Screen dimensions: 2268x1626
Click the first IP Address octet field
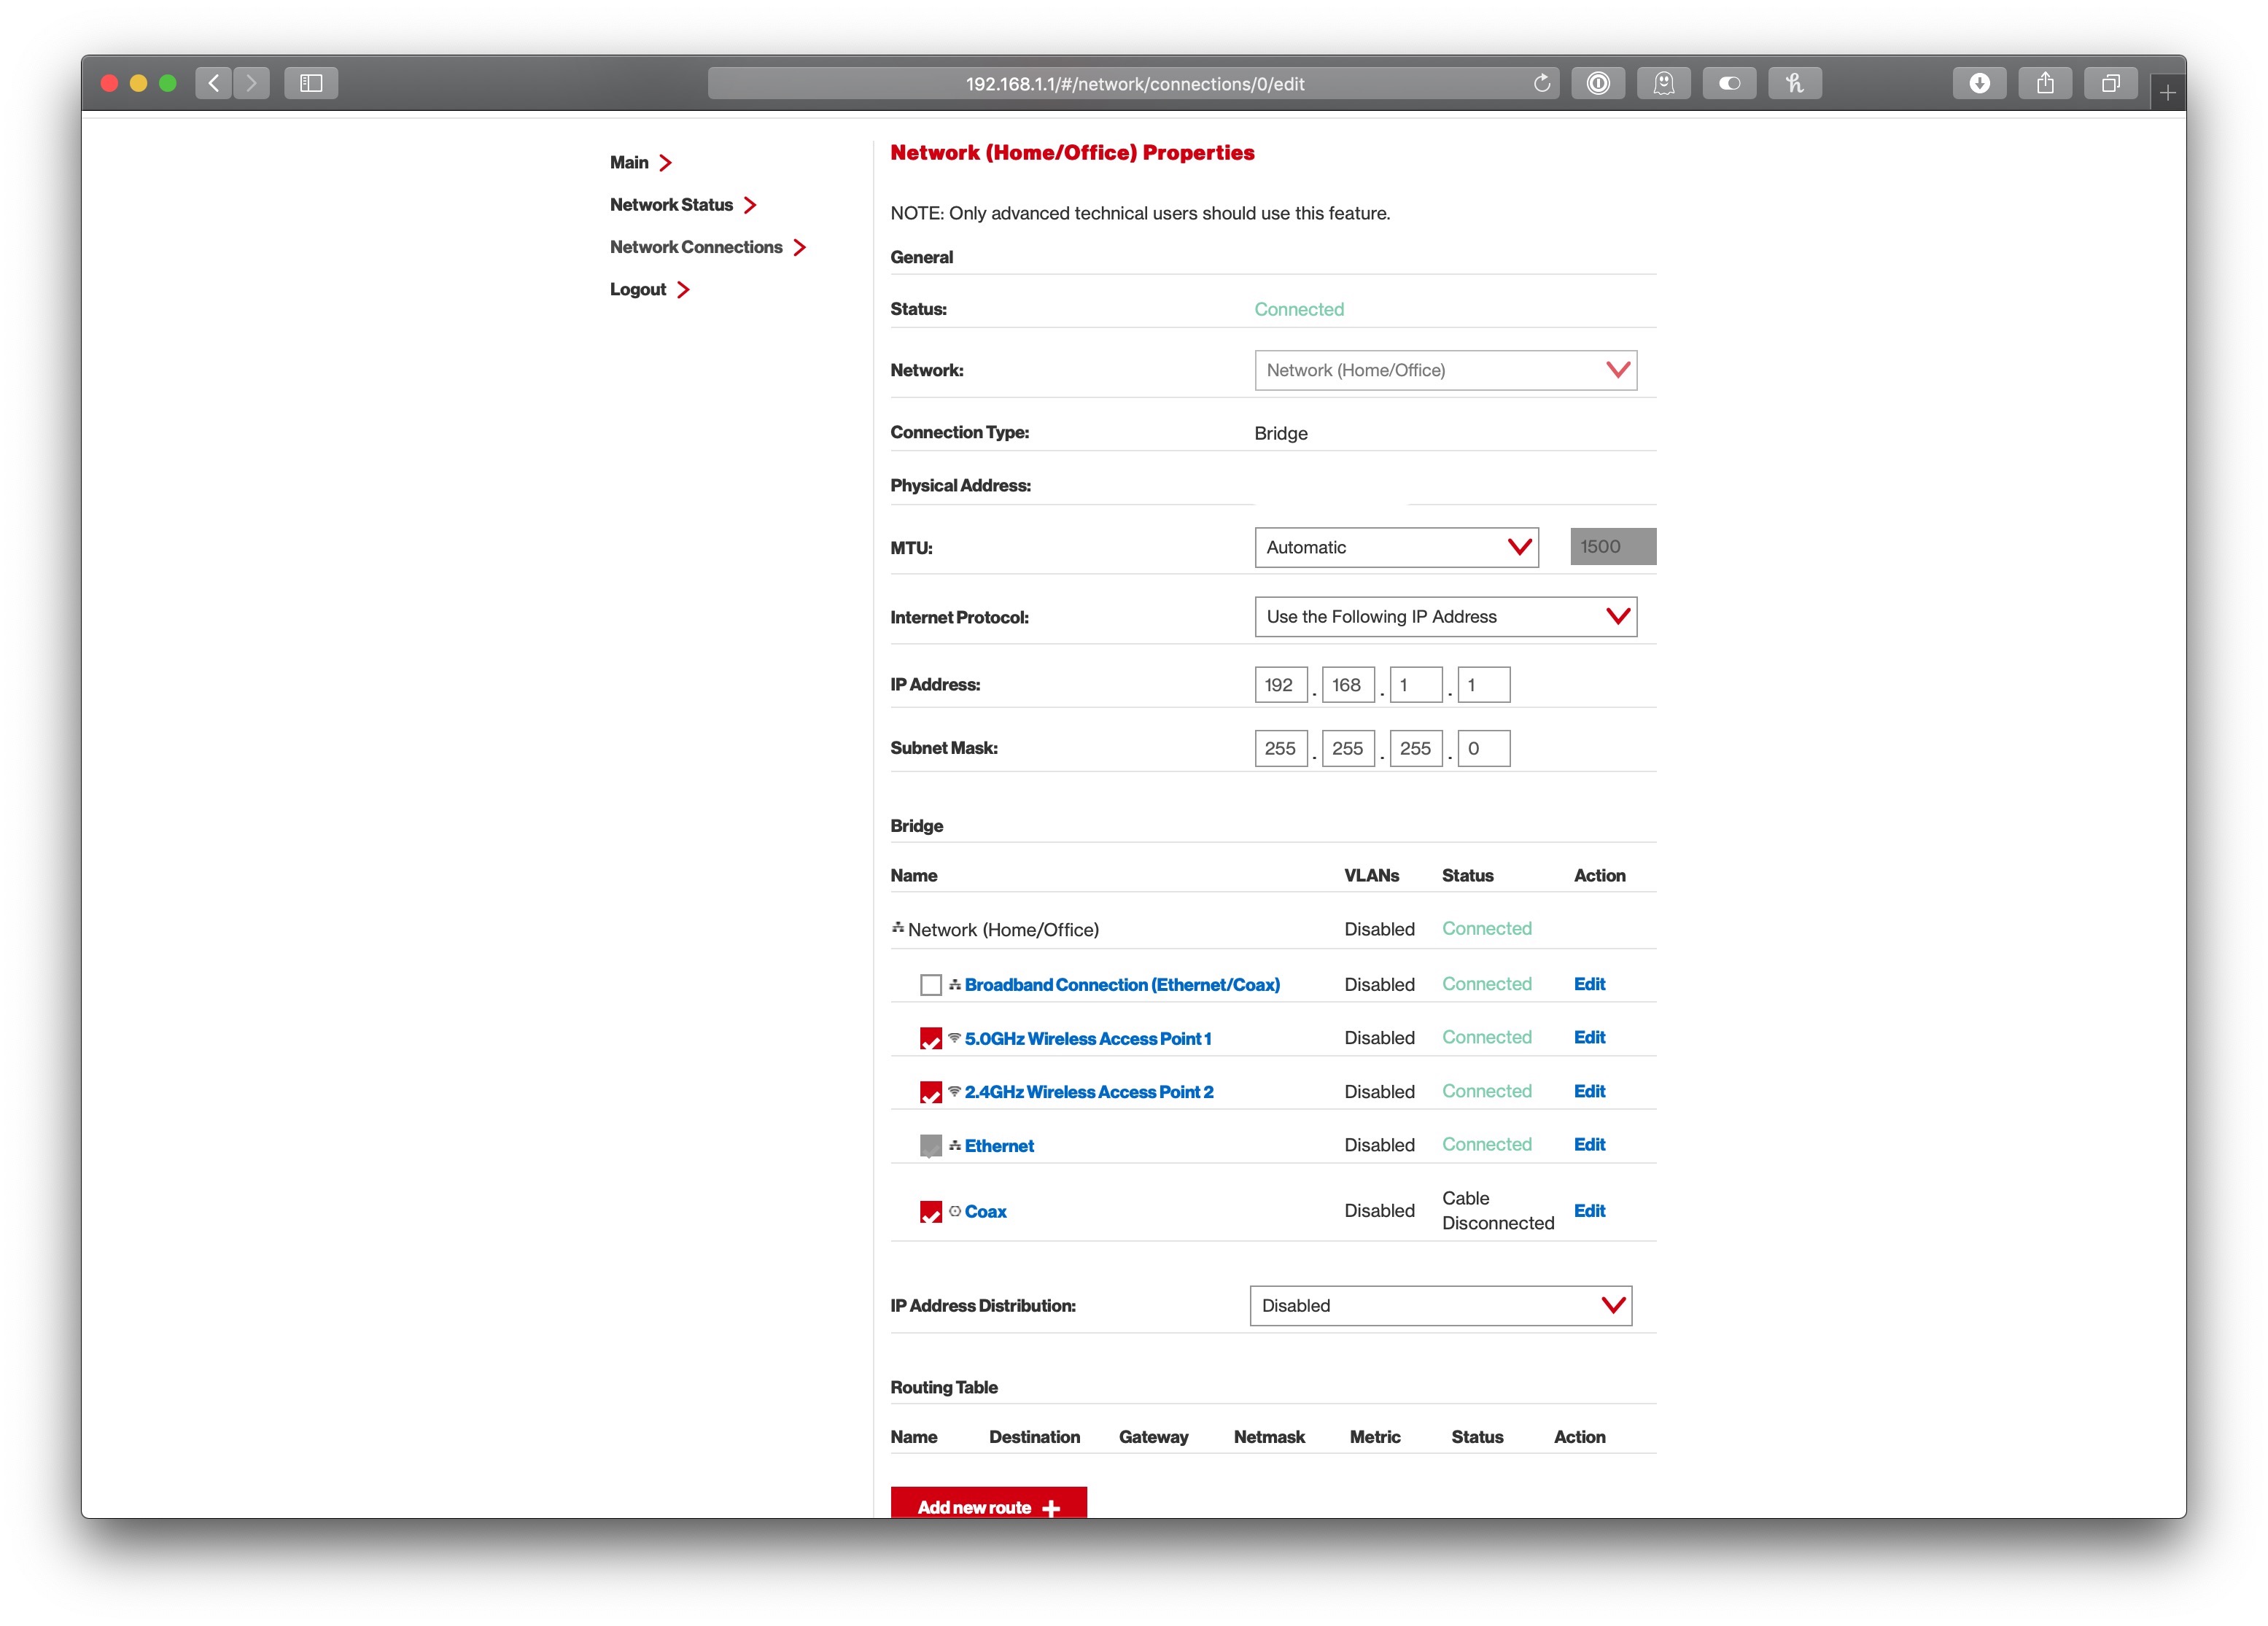coord(1280,685)
